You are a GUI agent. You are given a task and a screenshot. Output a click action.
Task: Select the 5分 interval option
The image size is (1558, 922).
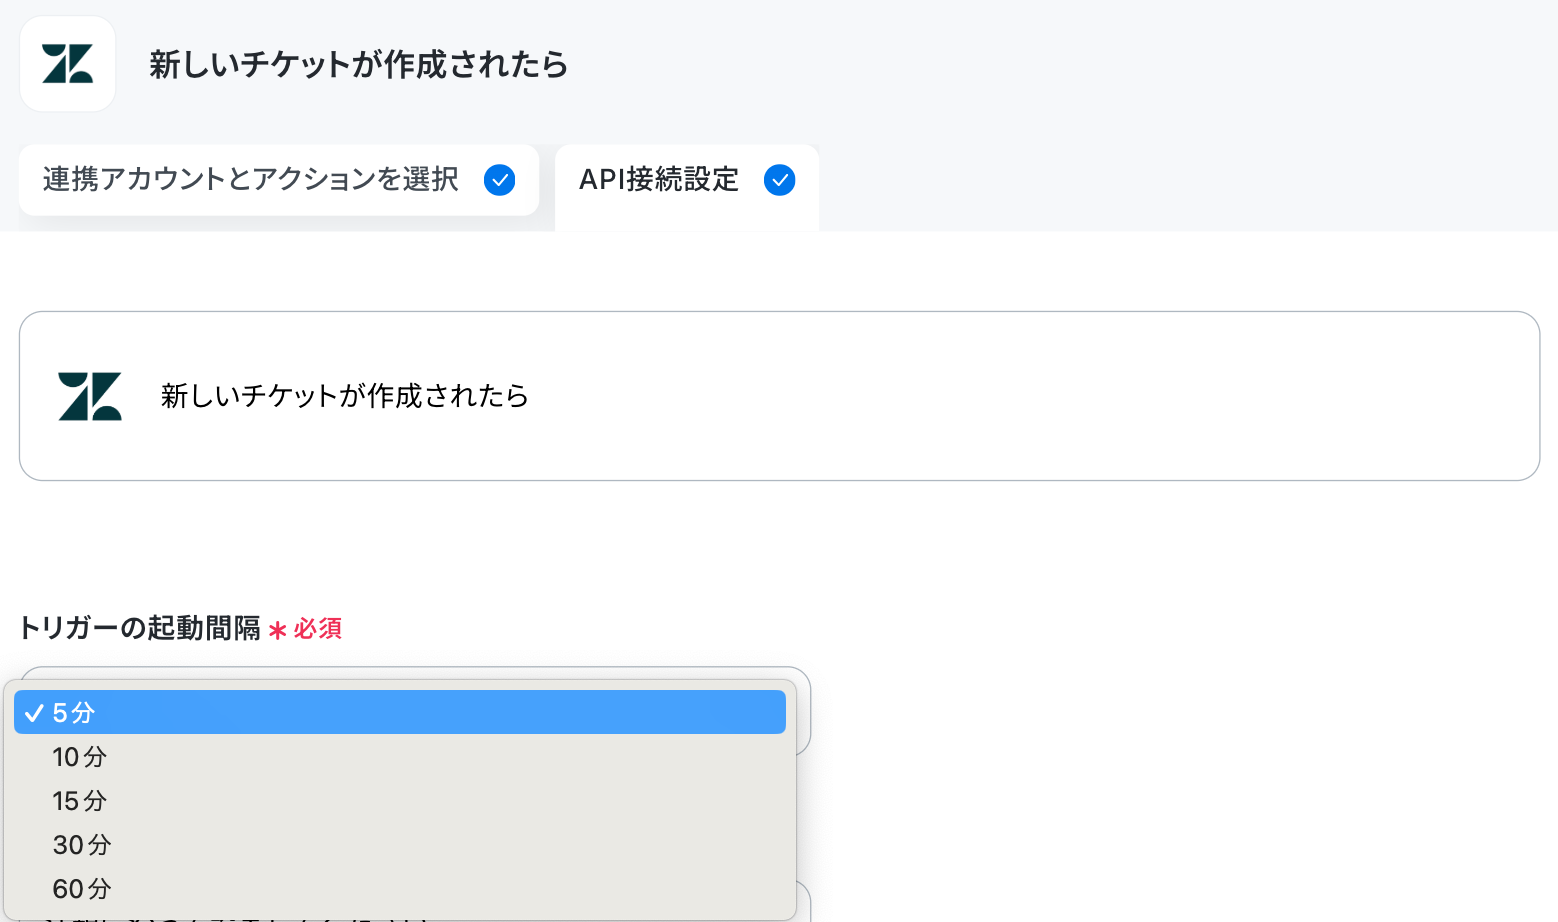400,712
